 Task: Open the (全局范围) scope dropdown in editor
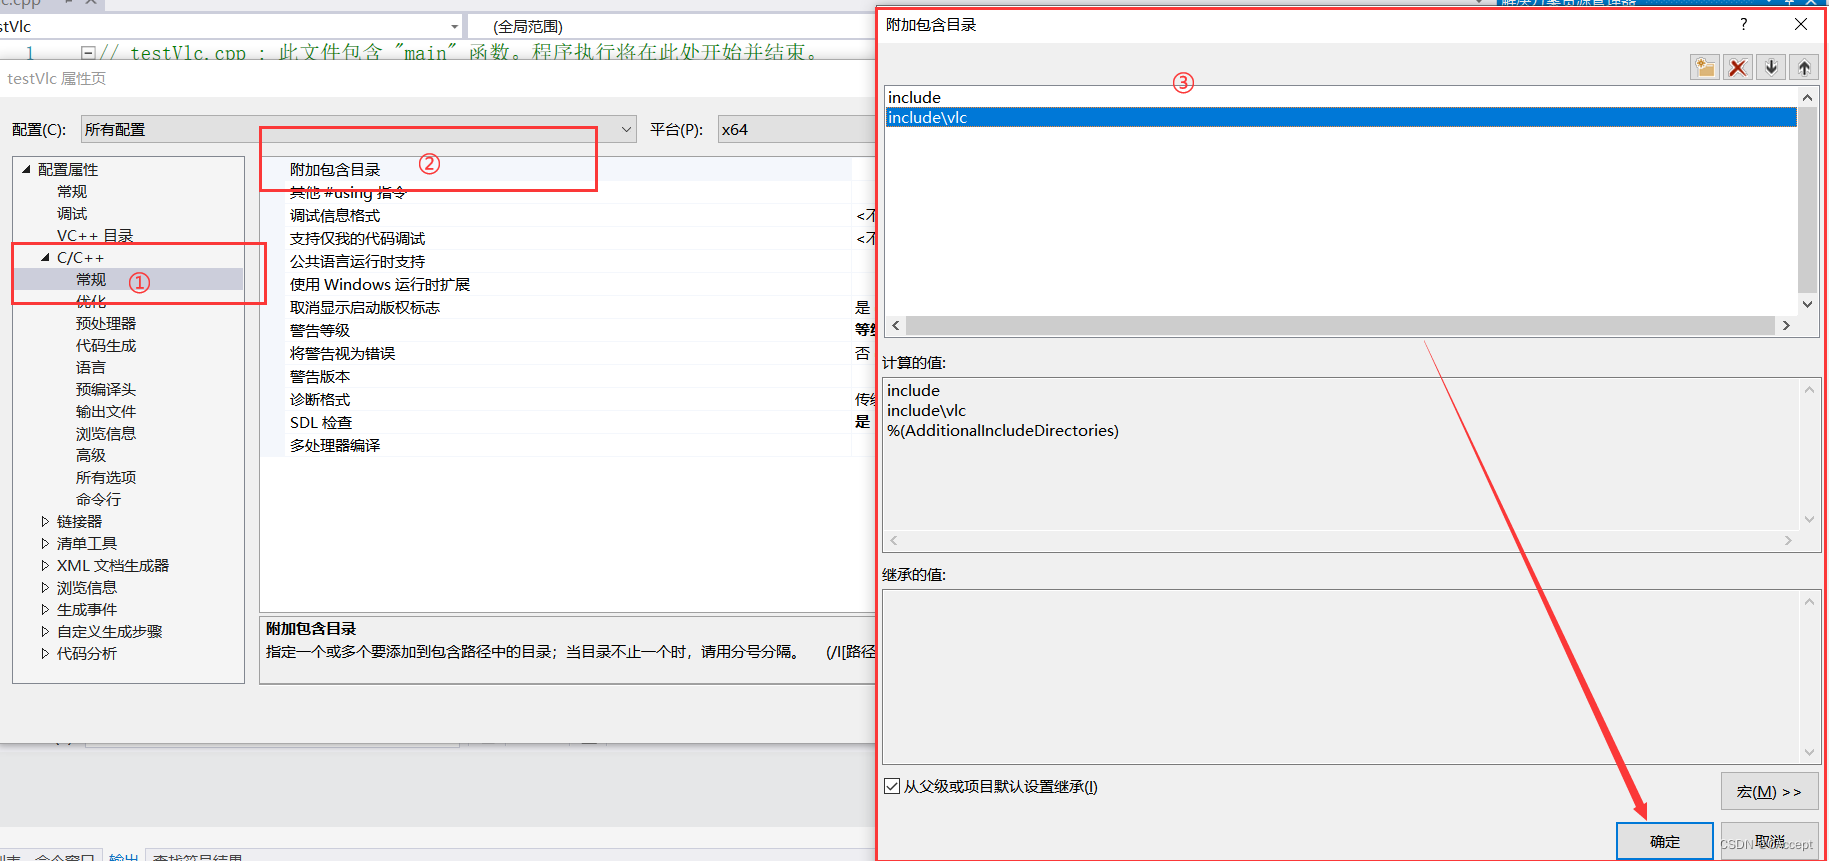pyautogui.click(x=672, y=26)
